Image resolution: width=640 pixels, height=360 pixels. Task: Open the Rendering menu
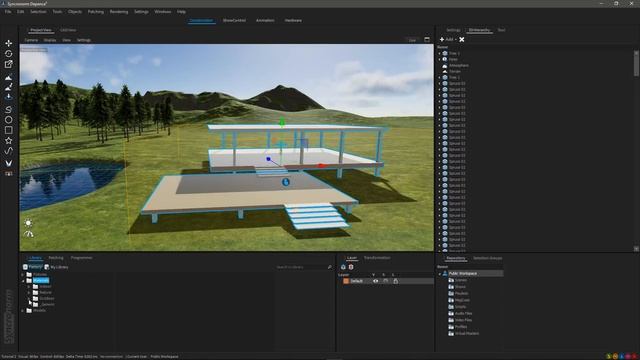tap(119, 12)
